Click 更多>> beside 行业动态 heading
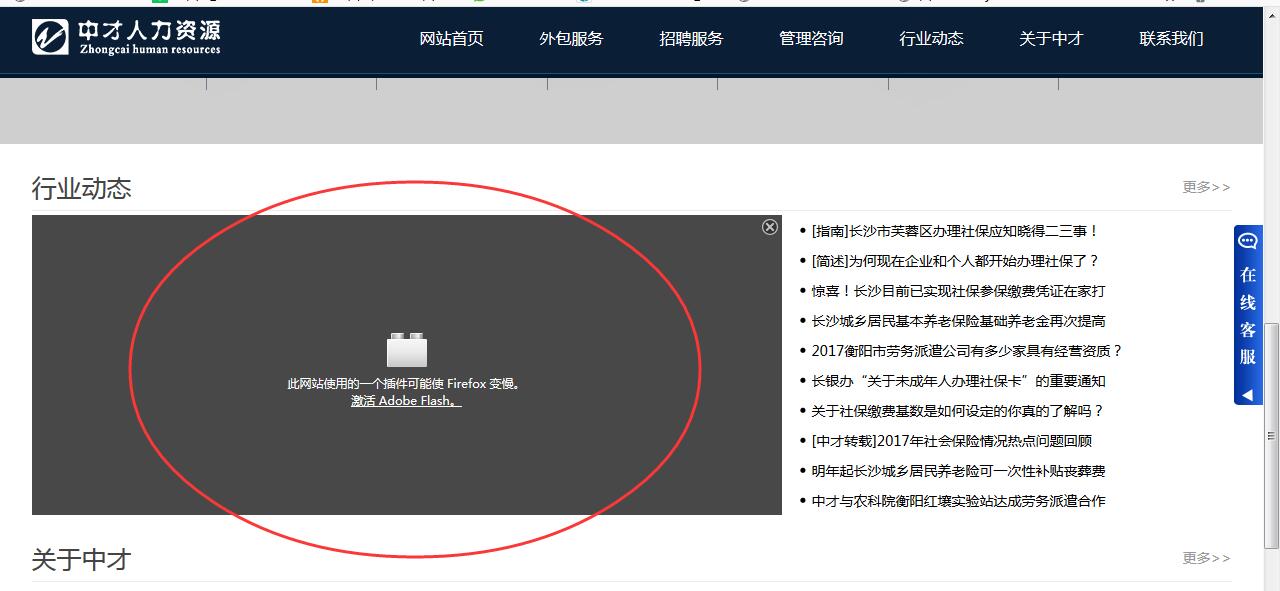Screen dimensions: 1280x591 tap(1206, 187)
